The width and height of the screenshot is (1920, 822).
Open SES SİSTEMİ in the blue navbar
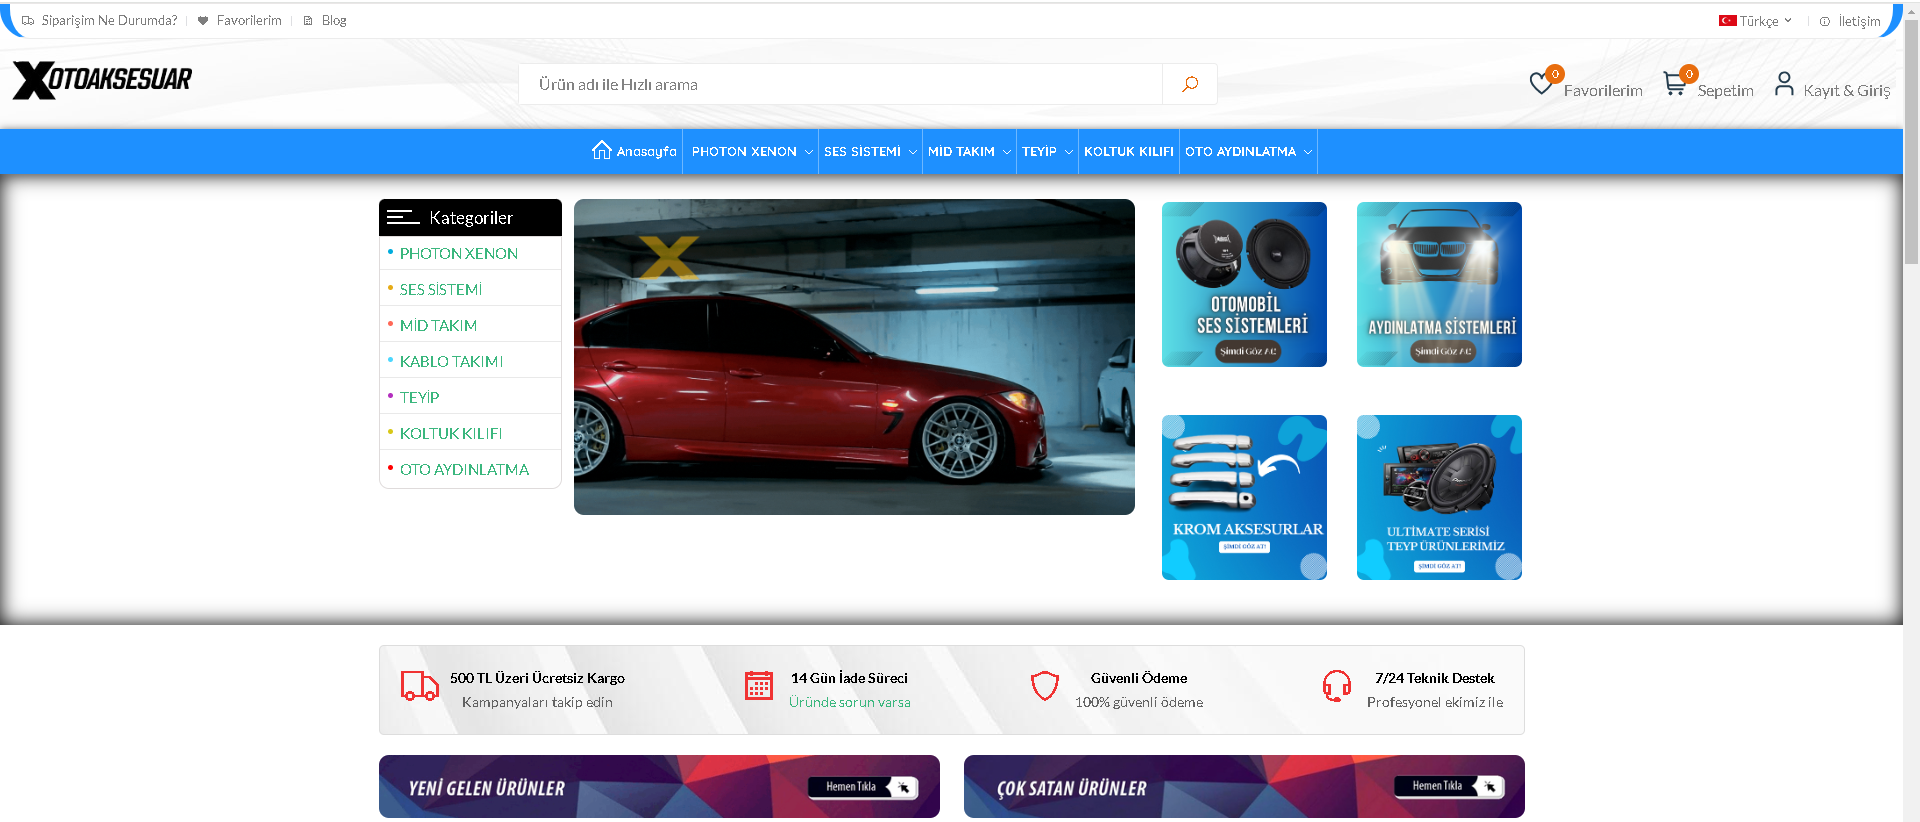(x=862, y=152)
